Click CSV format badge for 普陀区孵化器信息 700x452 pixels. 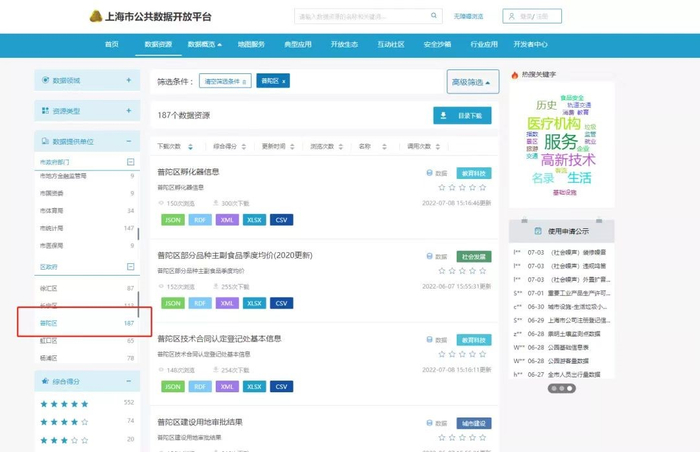tap(282, 220)
